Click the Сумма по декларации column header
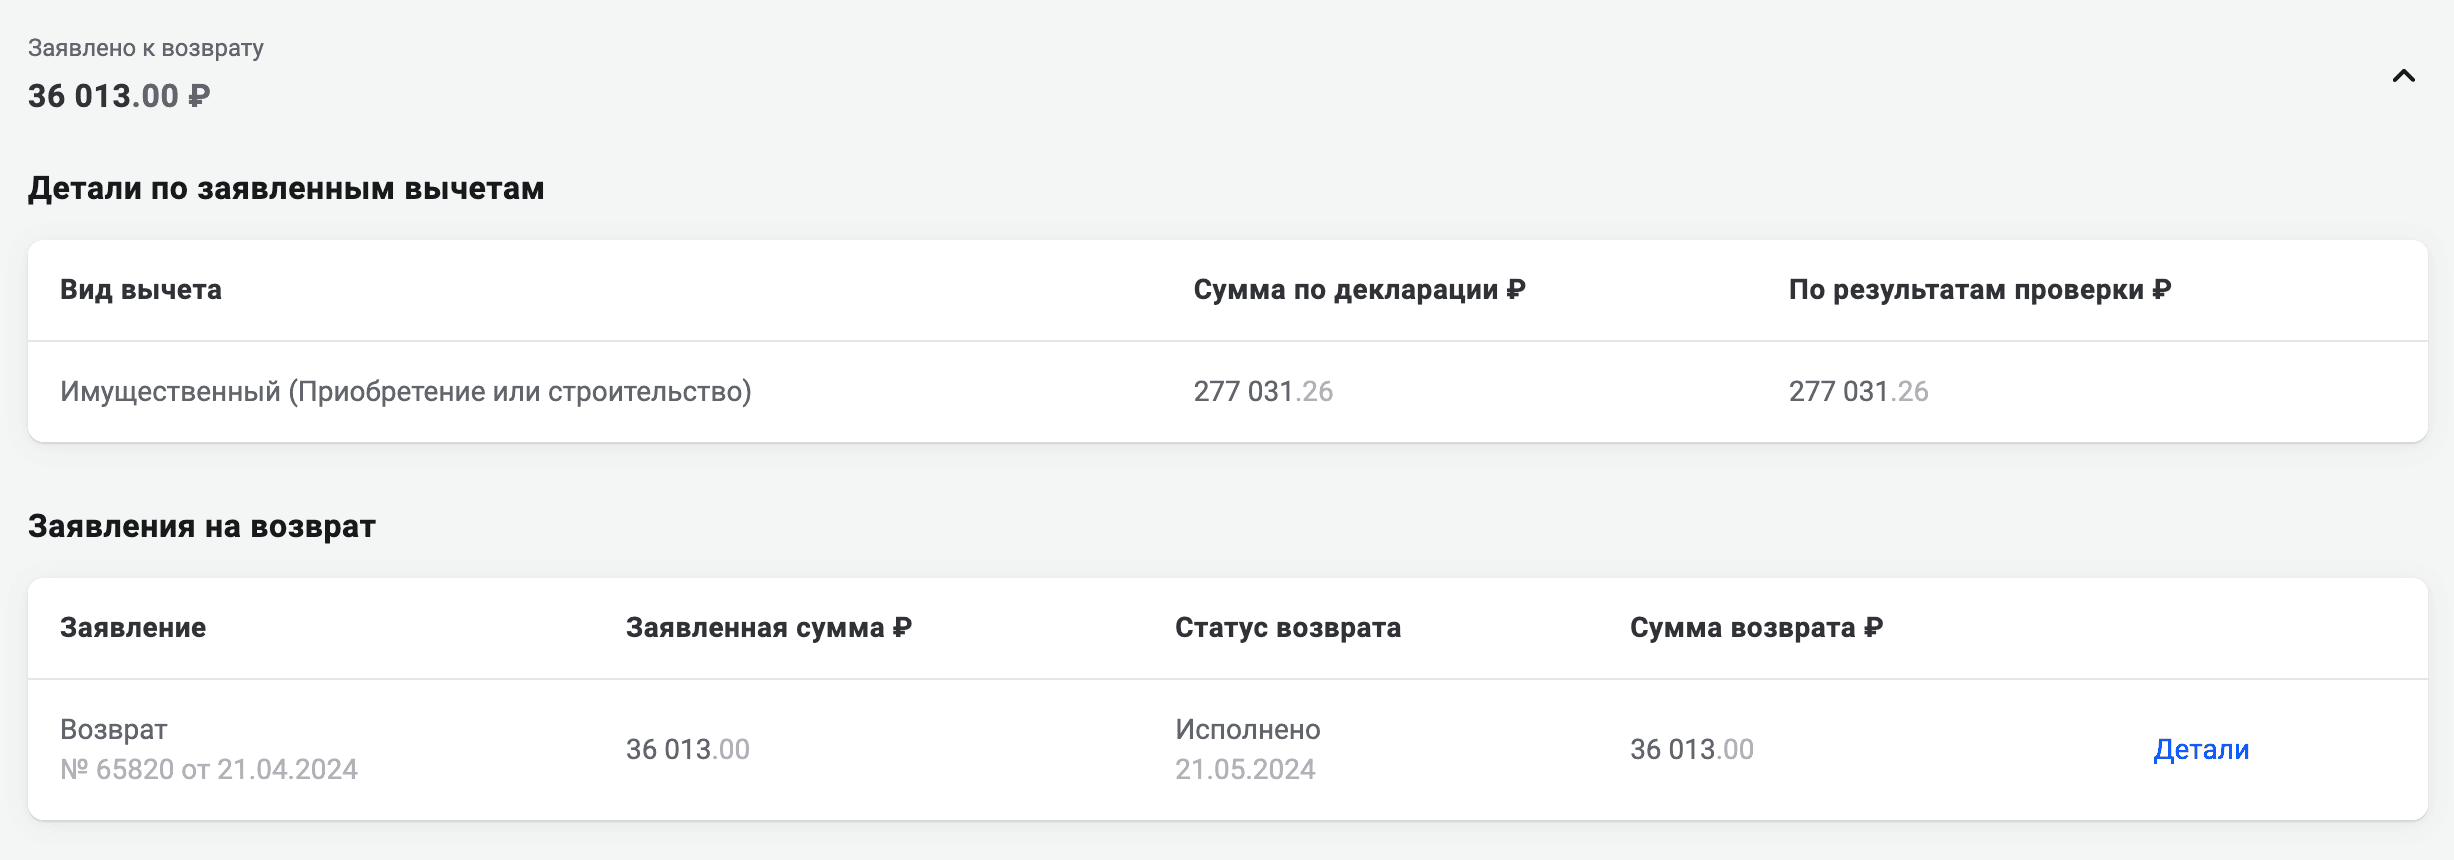Viewport: 2454px width, 860px height. (1359, 290)
